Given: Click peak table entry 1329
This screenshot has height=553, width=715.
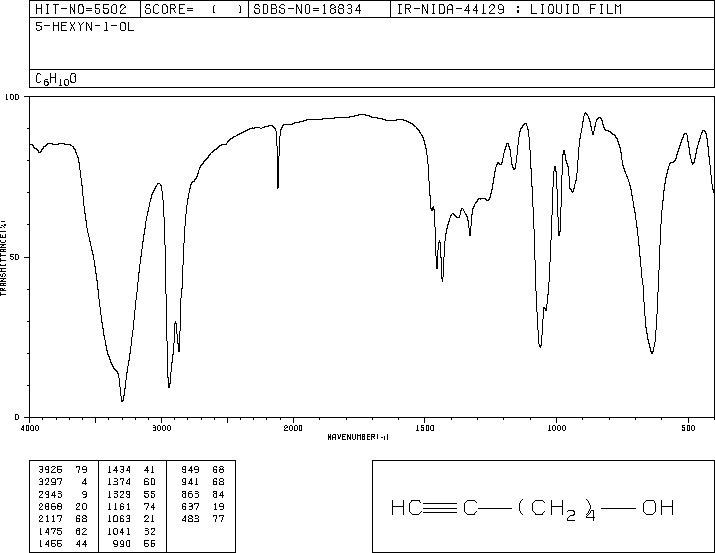Looking at the screenshot, I should pos(119,494).
